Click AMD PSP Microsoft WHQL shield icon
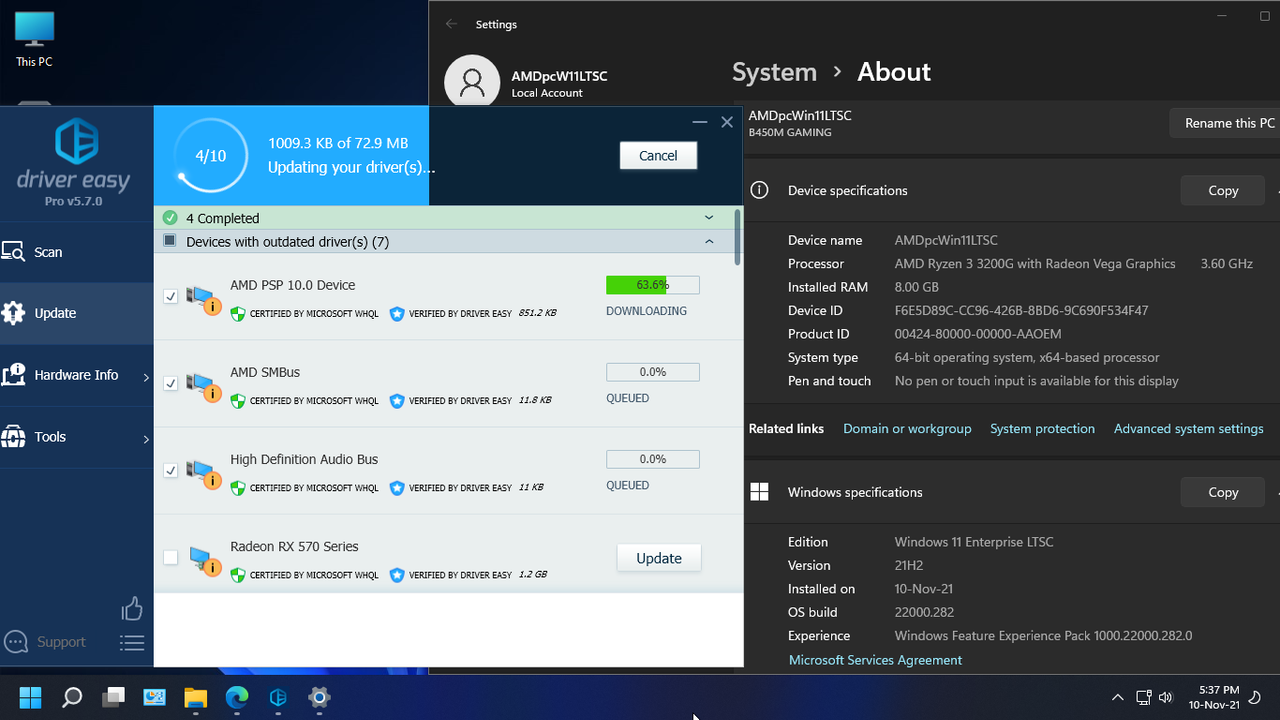The image size is (1280, 720). 238,313
